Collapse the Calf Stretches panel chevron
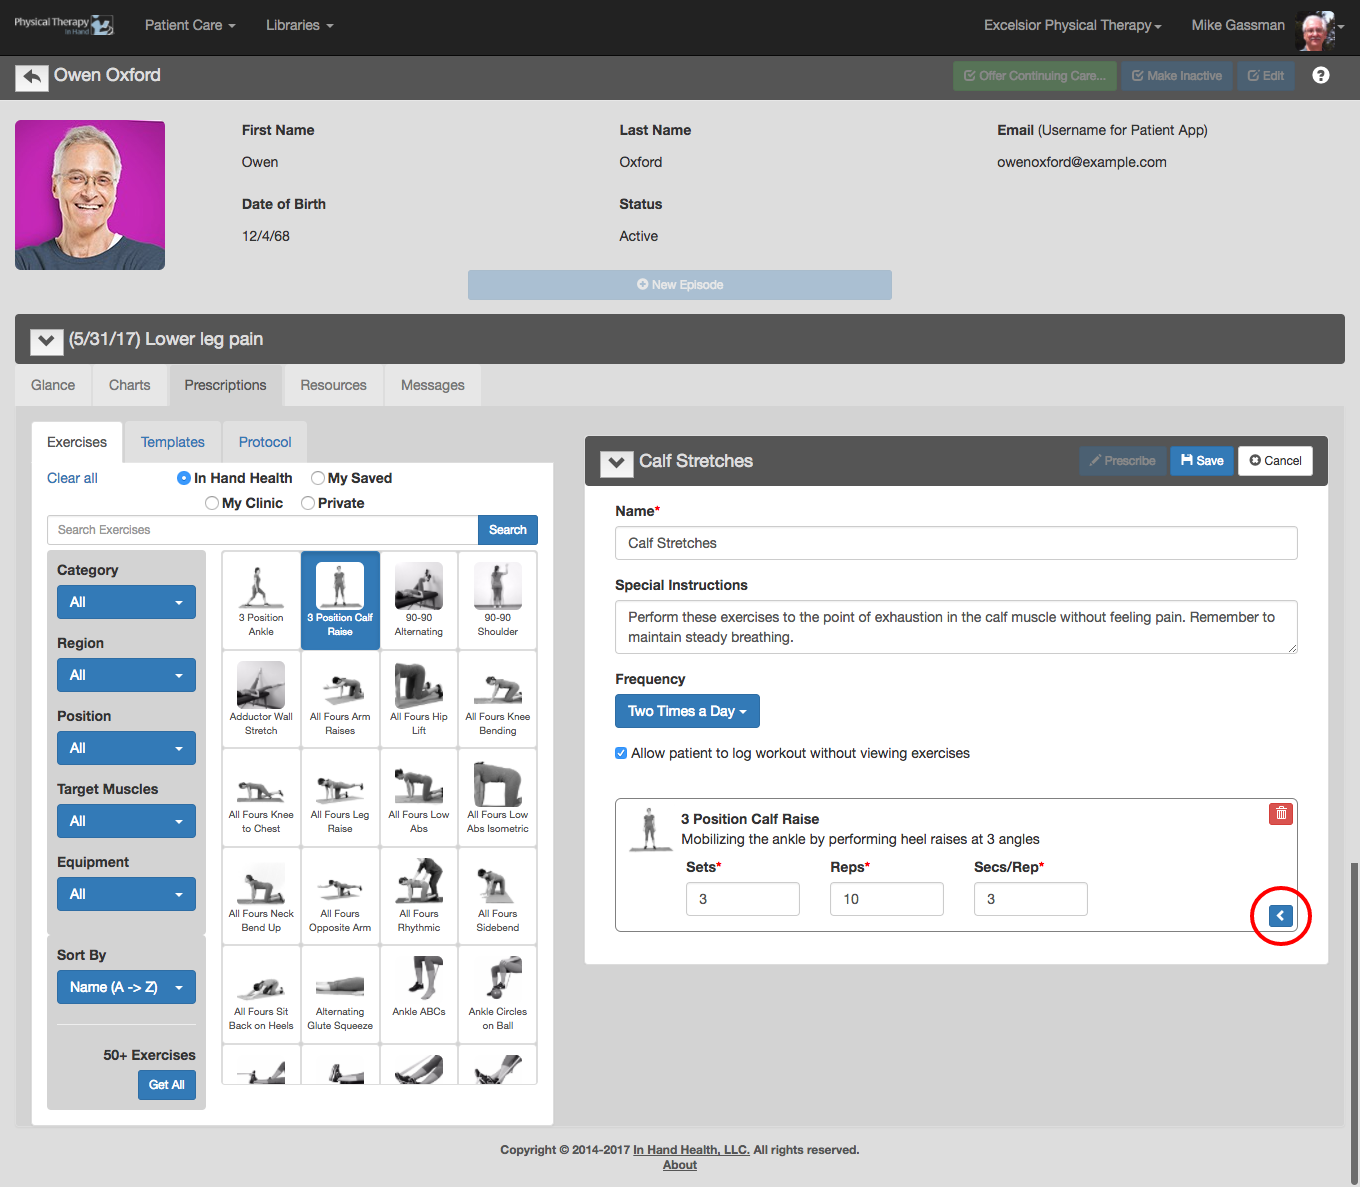The width and height of the screenshot is (1360, 1187). click(616, 462)
